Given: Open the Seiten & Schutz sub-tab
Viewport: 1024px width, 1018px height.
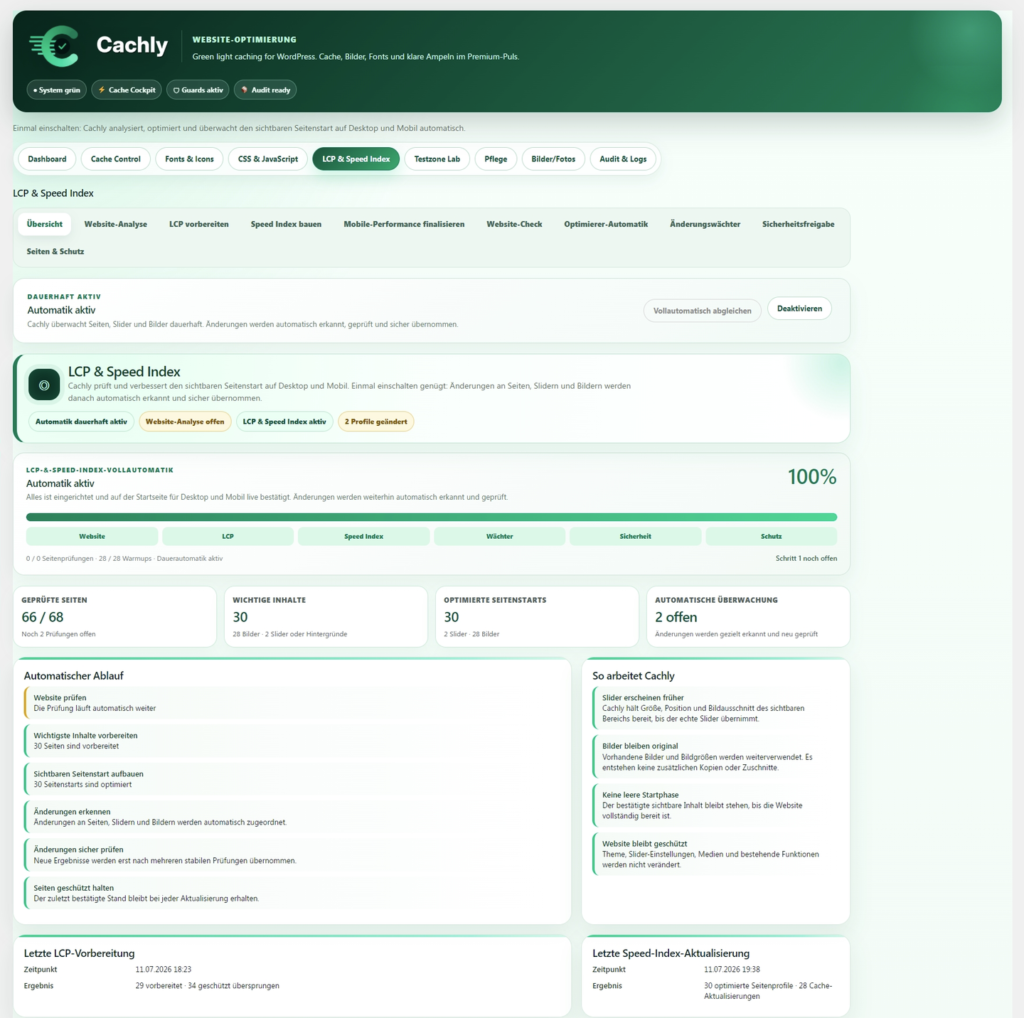Looking at the screenshot, I should click(x=56, y=251).
